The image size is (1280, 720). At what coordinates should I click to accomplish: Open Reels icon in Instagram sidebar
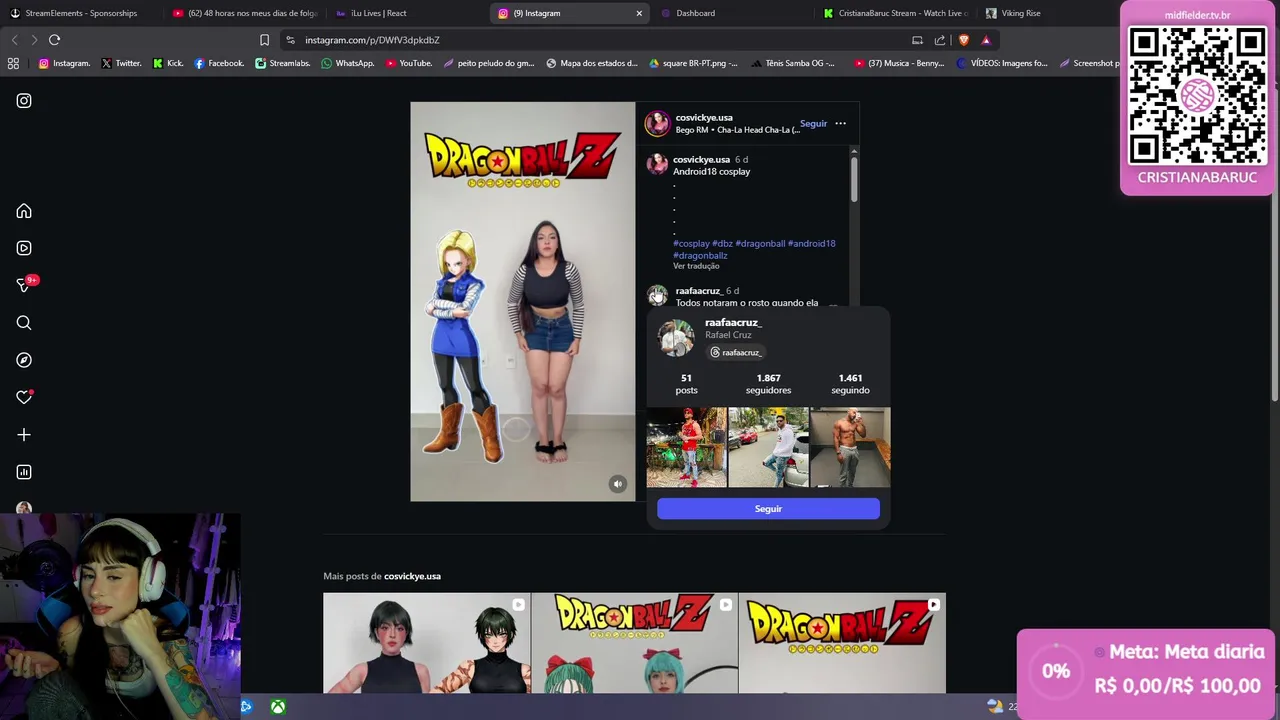[24, 248]
